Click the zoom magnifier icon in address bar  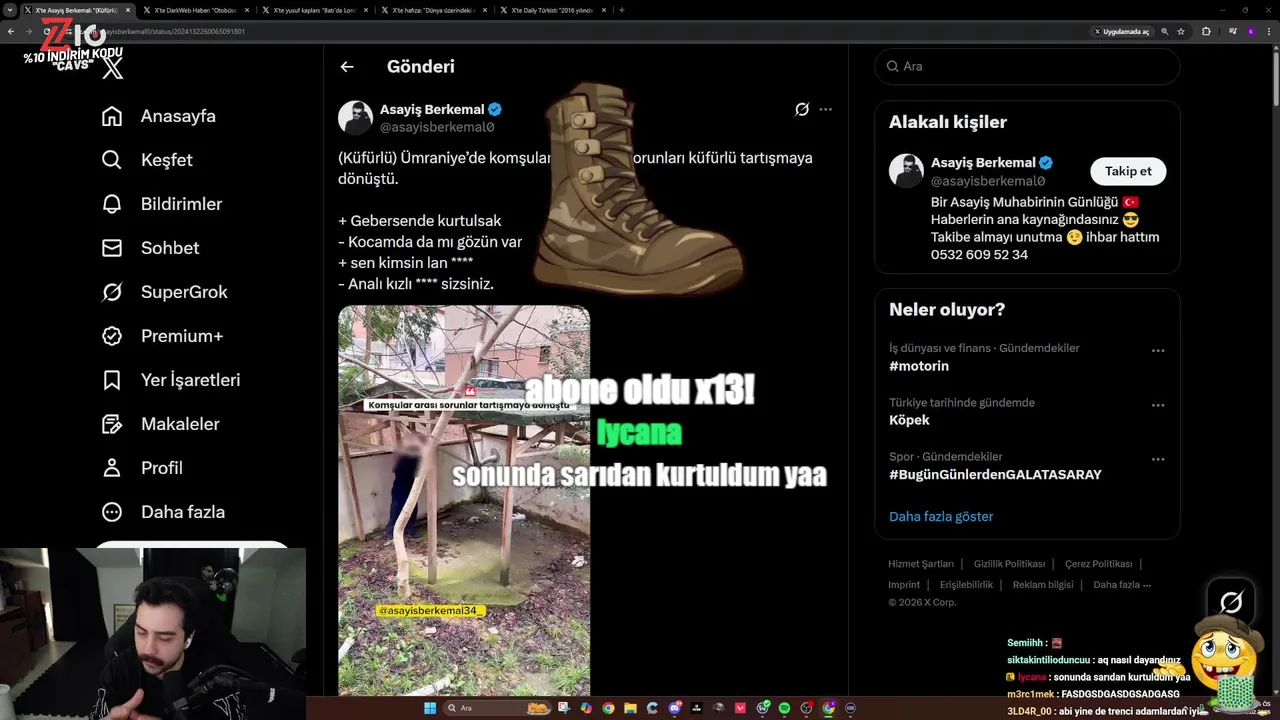tap(1165, 31)
